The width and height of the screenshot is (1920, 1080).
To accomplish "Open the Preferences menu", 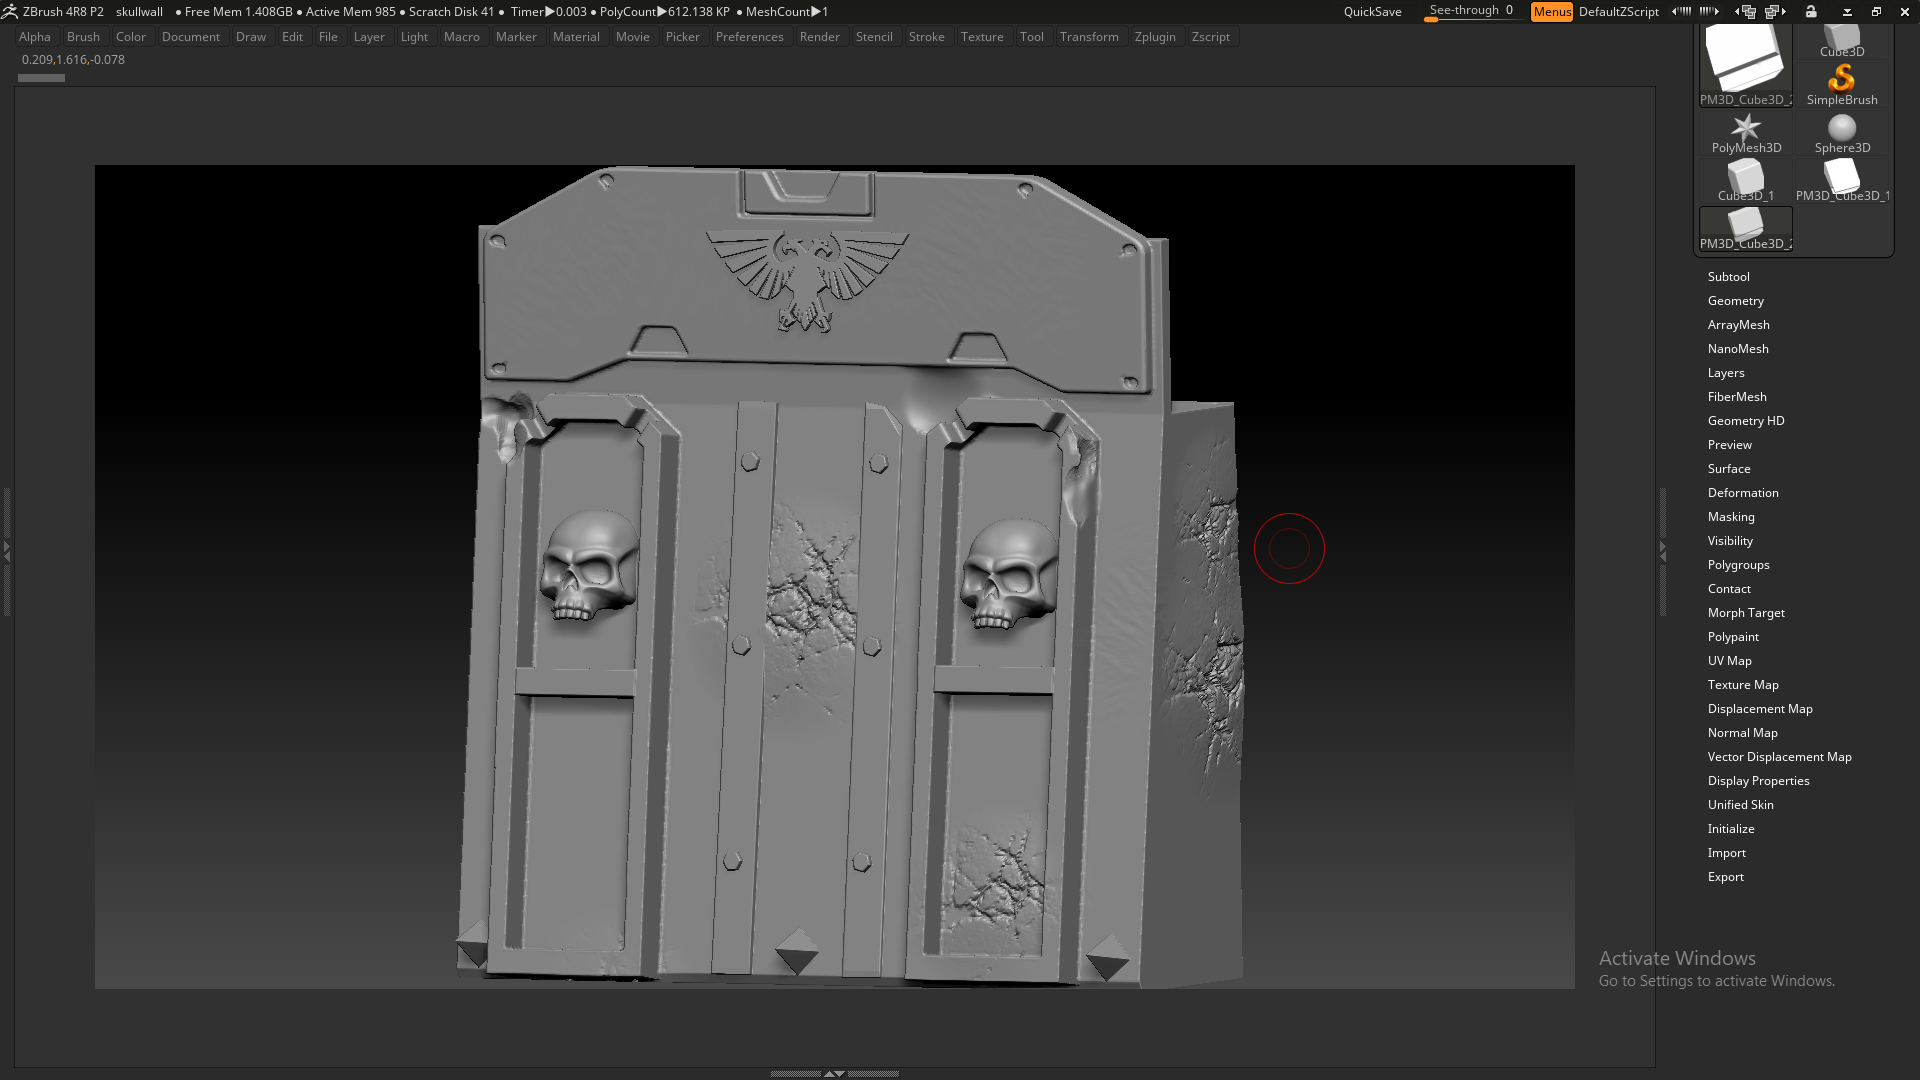I will [750, 37].
